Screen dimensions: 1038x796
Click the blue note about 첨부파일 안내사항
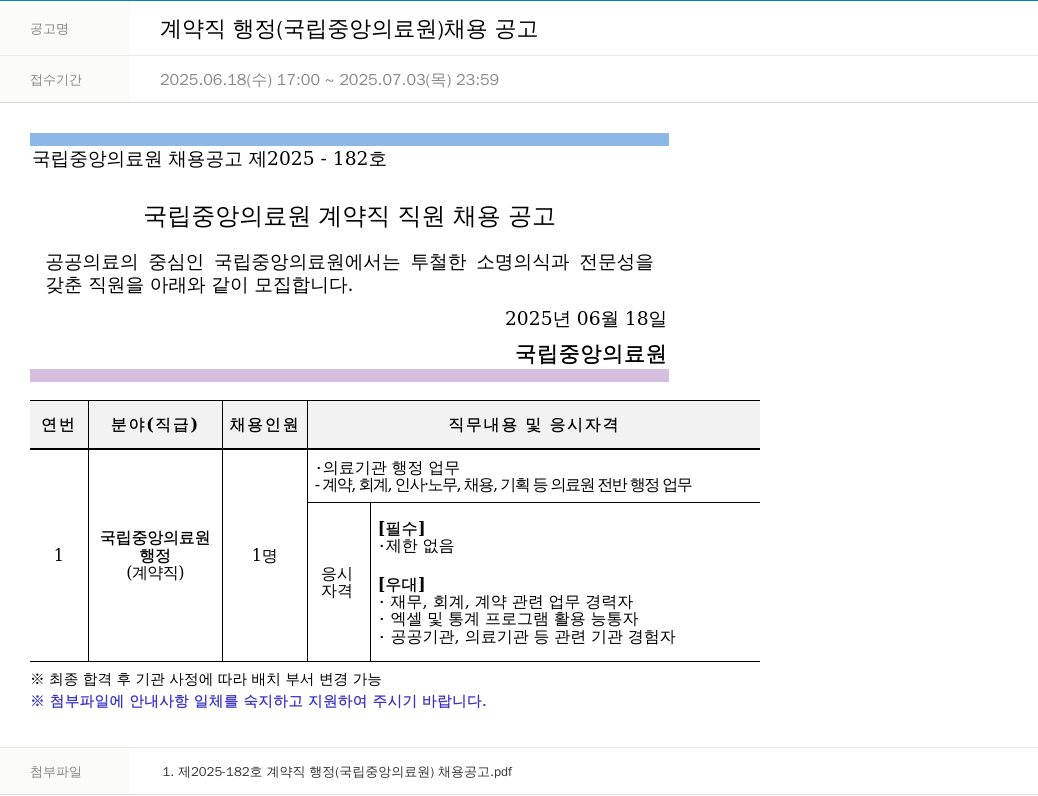[258, 701]
